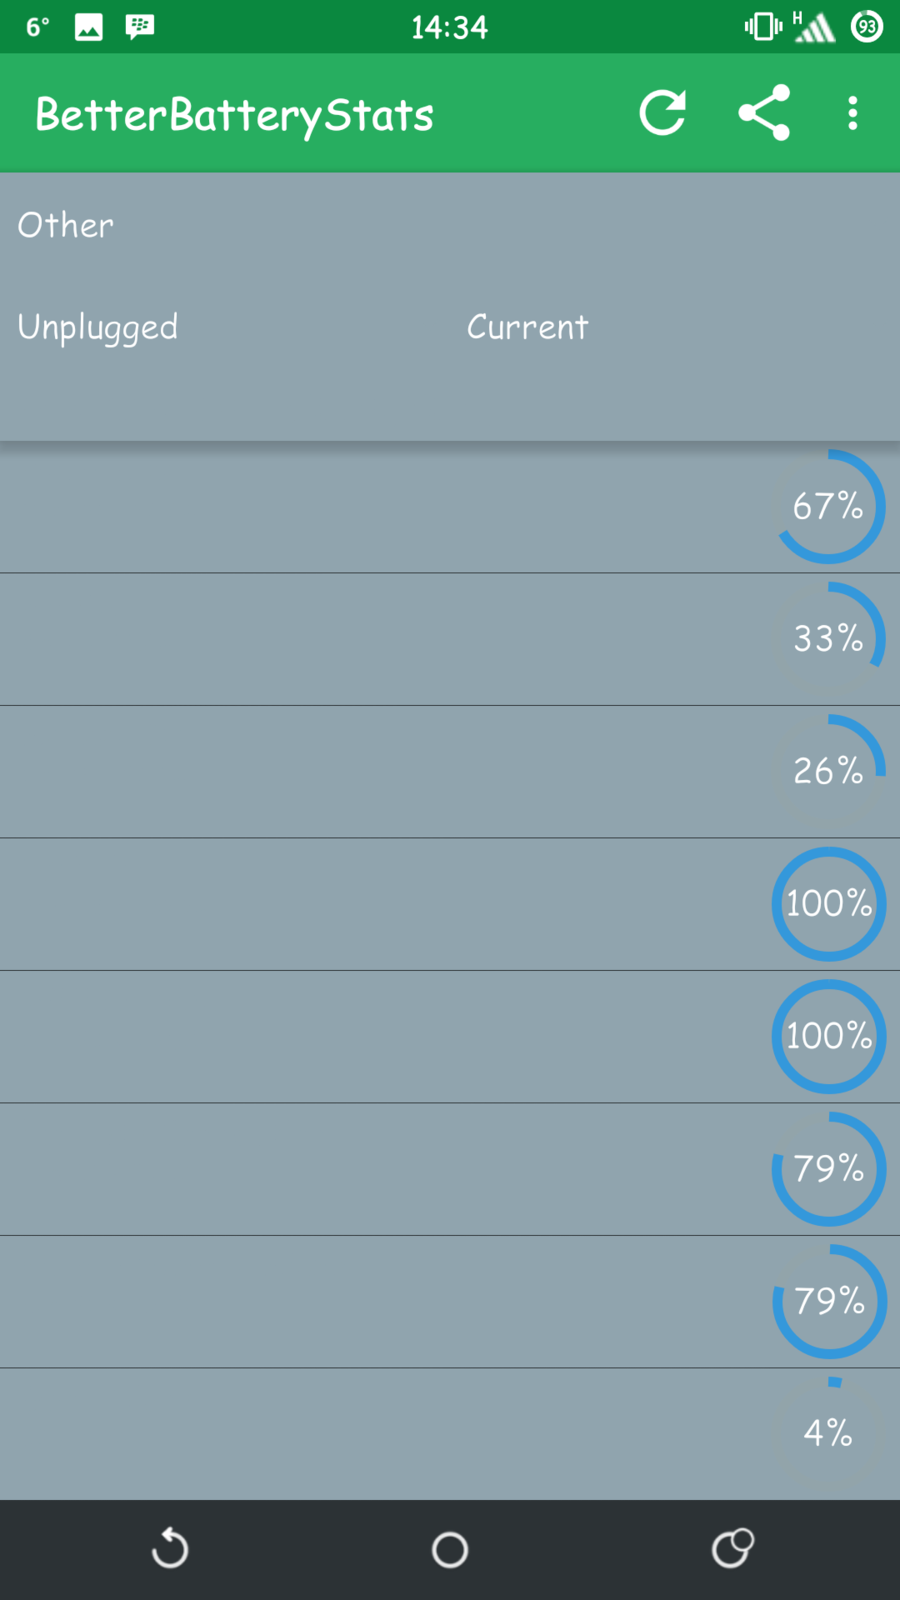Tap the share icon in the toolbar
This screenshot has height=1600, width=900.
[x=764, y=113]
